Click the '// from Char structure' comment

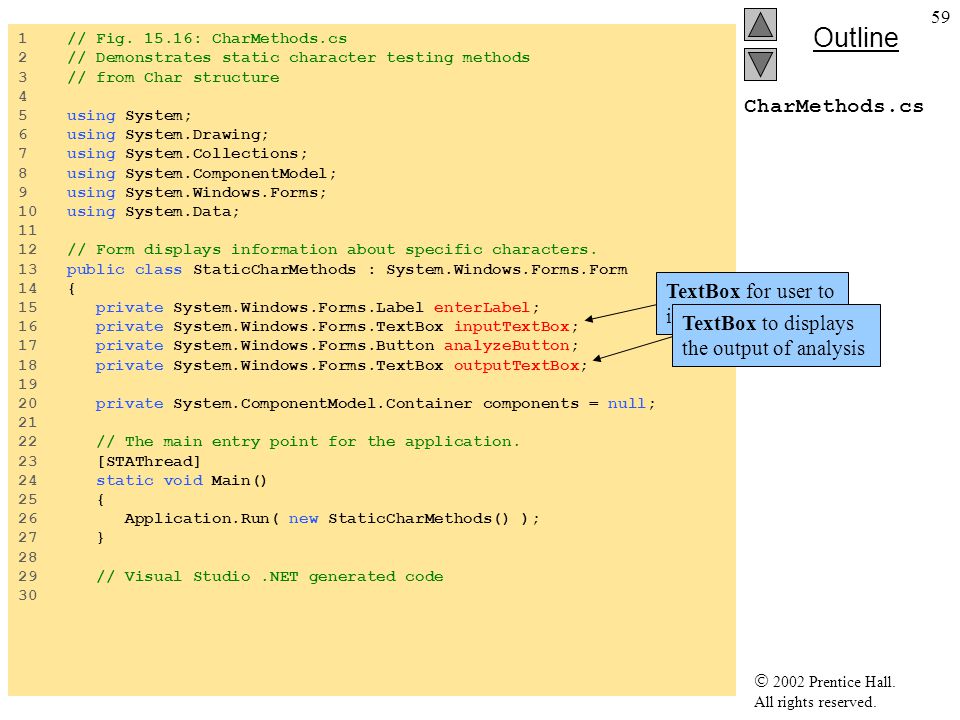(173, 77)
